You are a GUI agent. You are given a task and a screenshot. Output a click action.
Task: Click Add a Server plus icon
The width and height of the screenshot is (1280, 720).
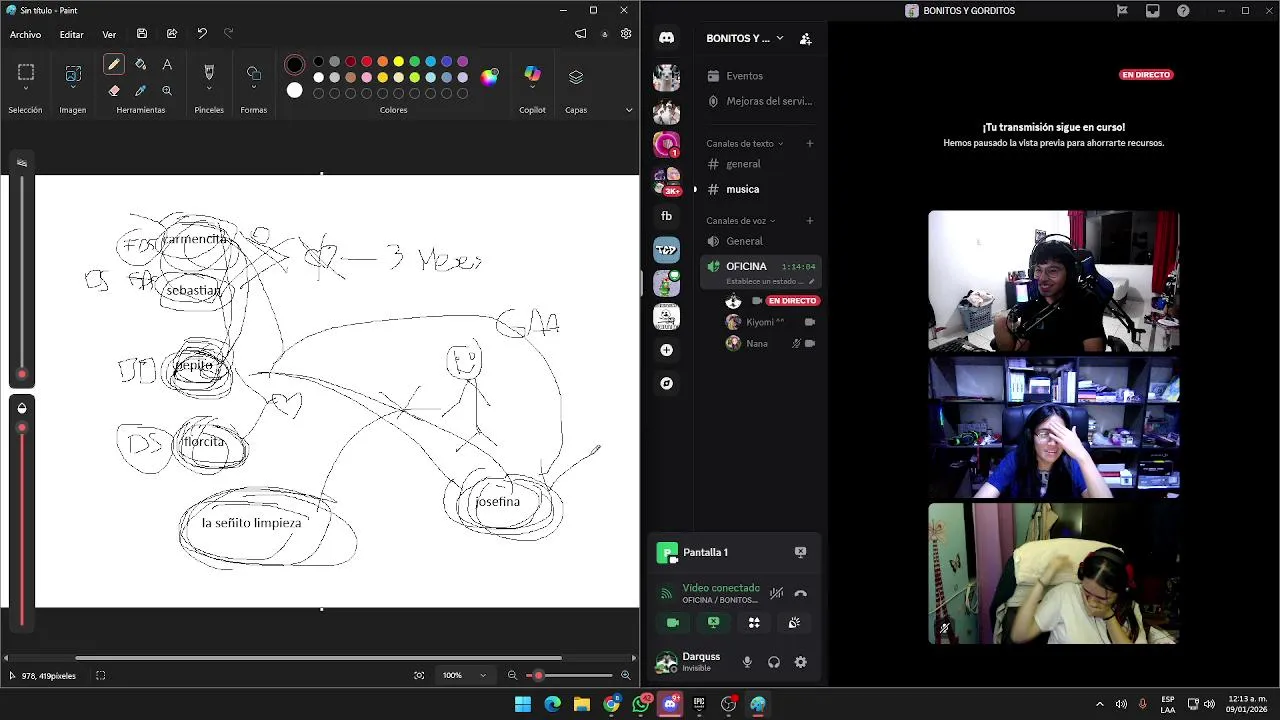[x=667, y=350]
